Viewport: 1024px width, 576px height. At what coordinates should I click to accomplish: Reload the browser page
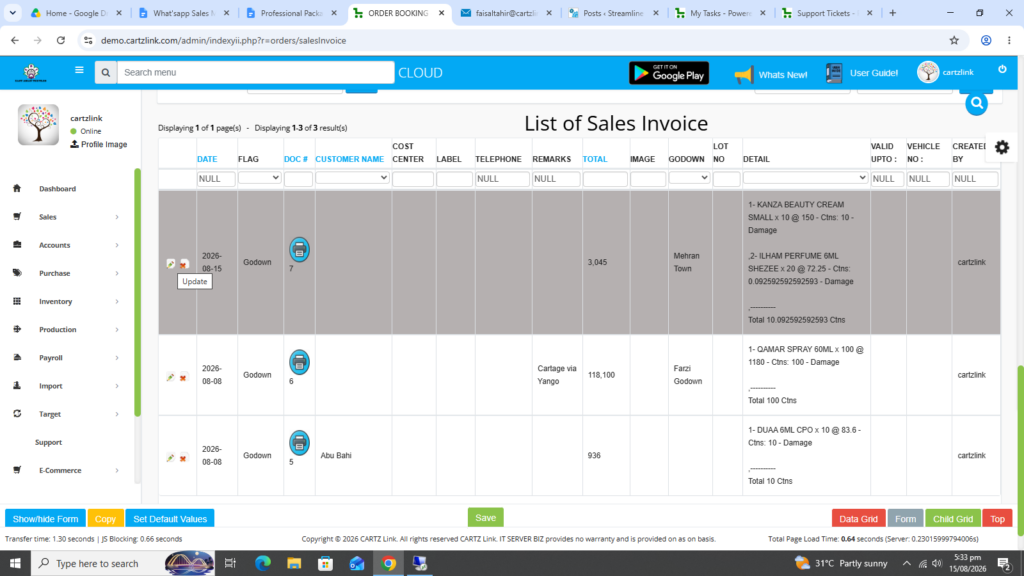(61, 40)
